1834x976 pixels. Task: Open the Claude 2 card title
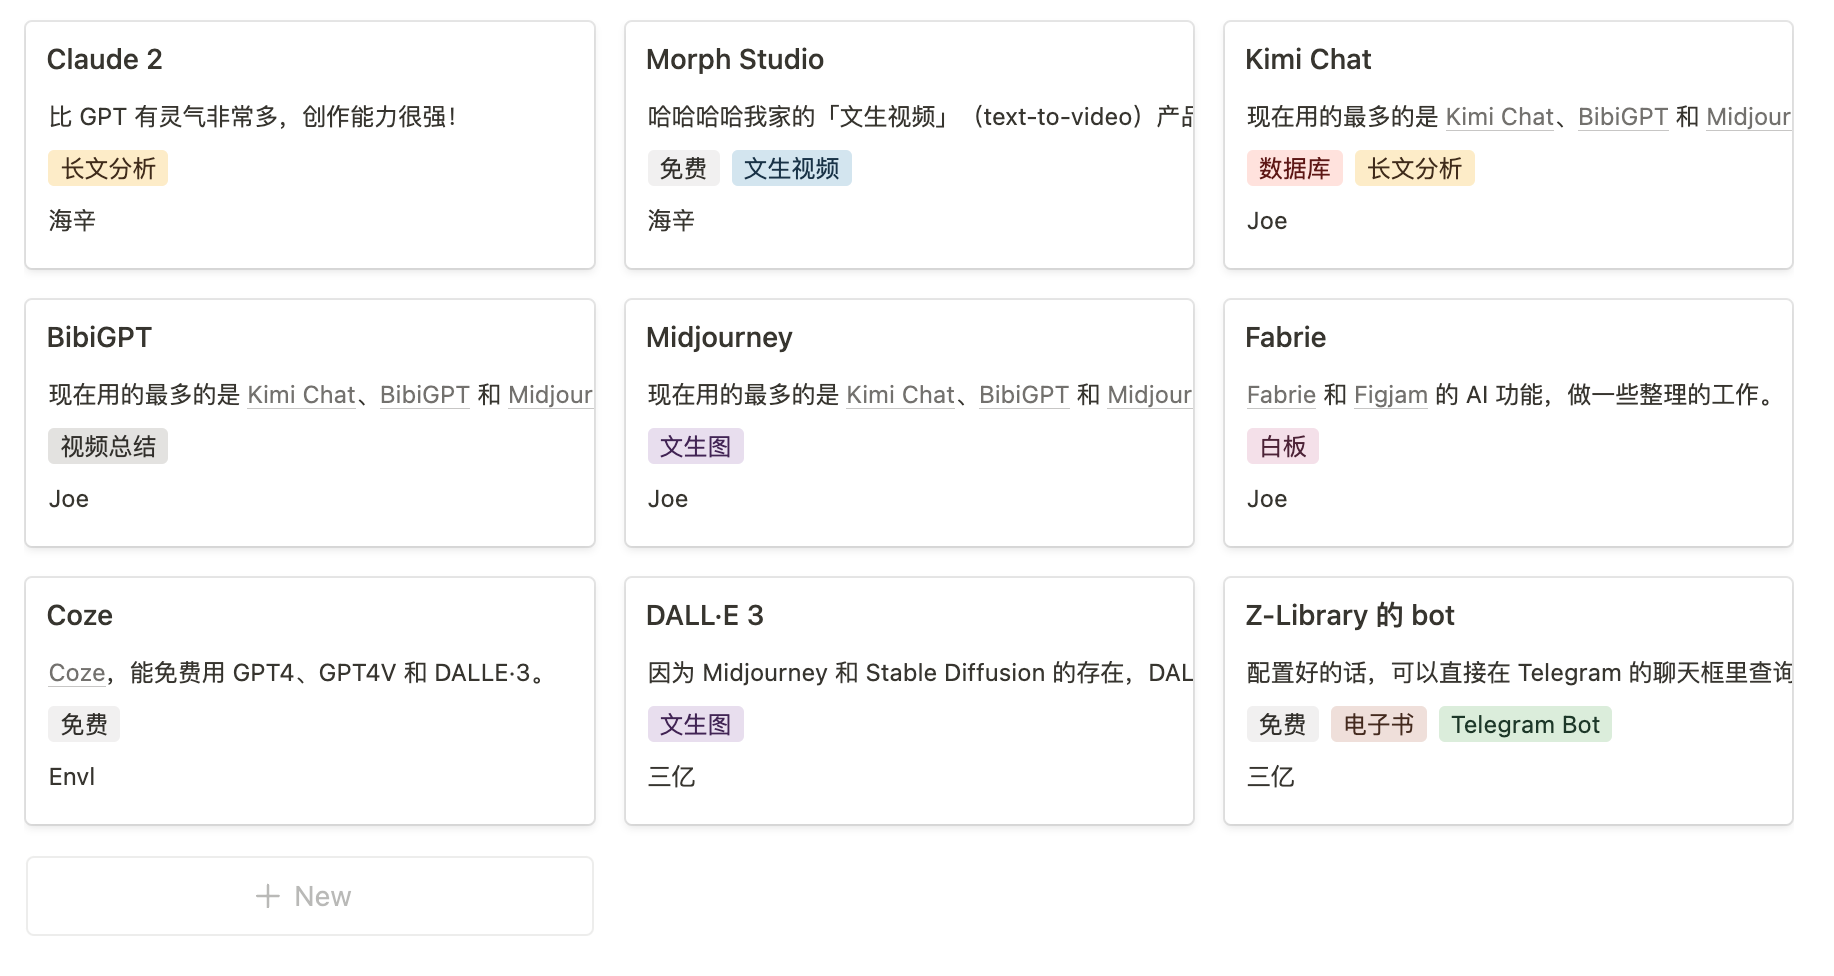click(105, 60)
